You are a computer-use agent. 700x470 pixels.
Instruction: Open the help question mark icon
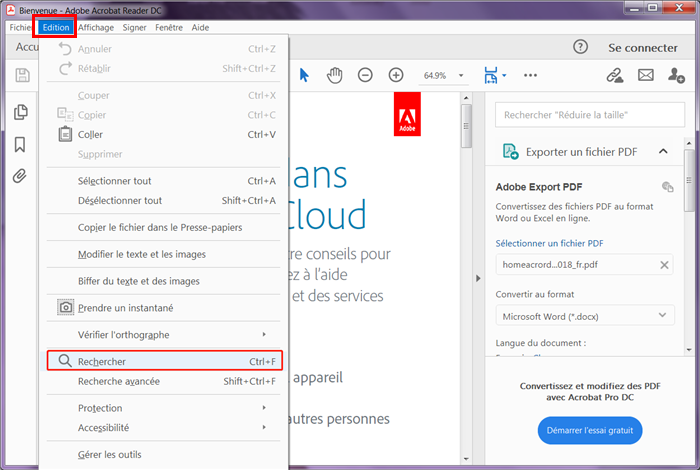click(580, 46)
